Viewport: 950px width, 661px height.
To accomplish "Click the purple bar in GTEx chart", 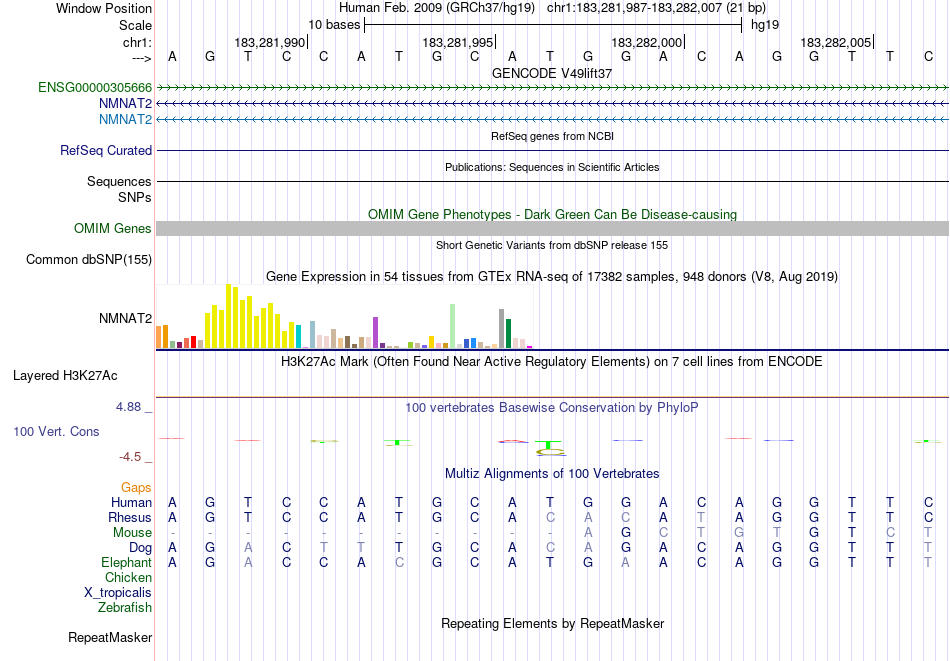I will point(376,333).
